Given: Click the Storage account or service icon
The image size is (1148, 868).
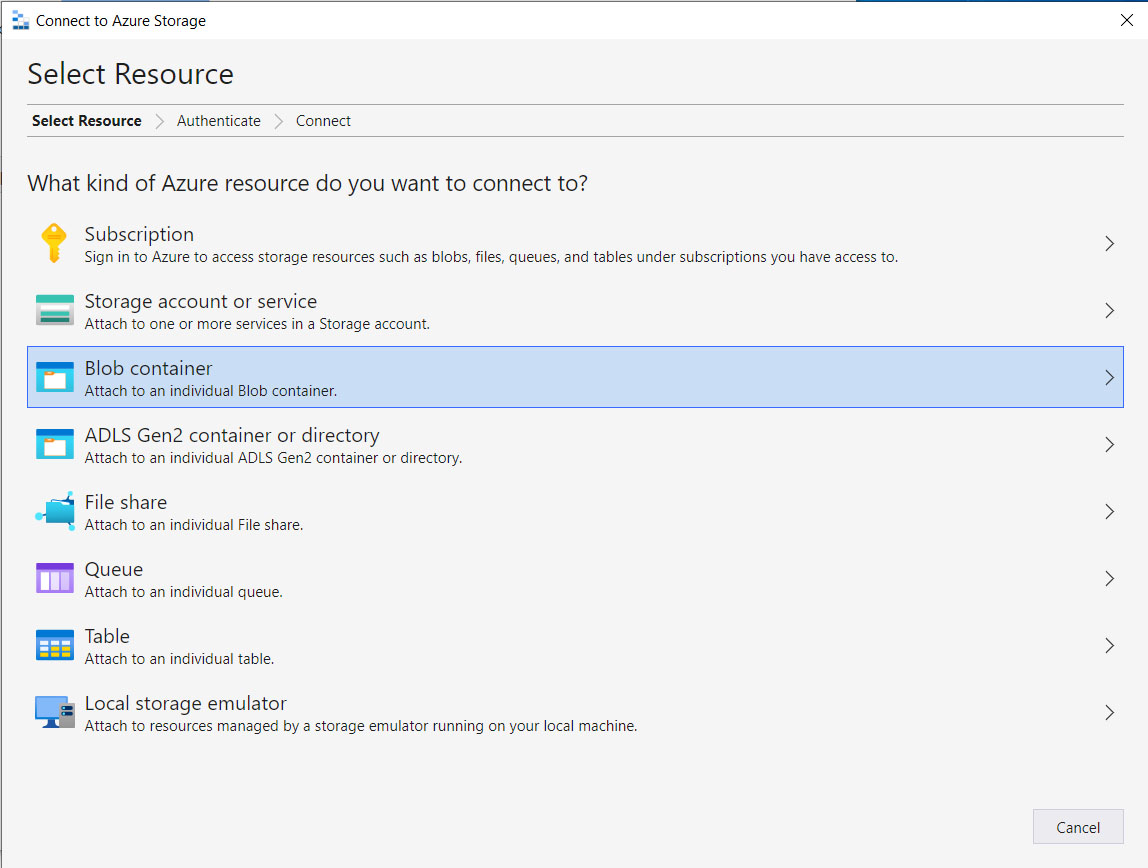Looking at the screenshot, I should tap(55, 310).
